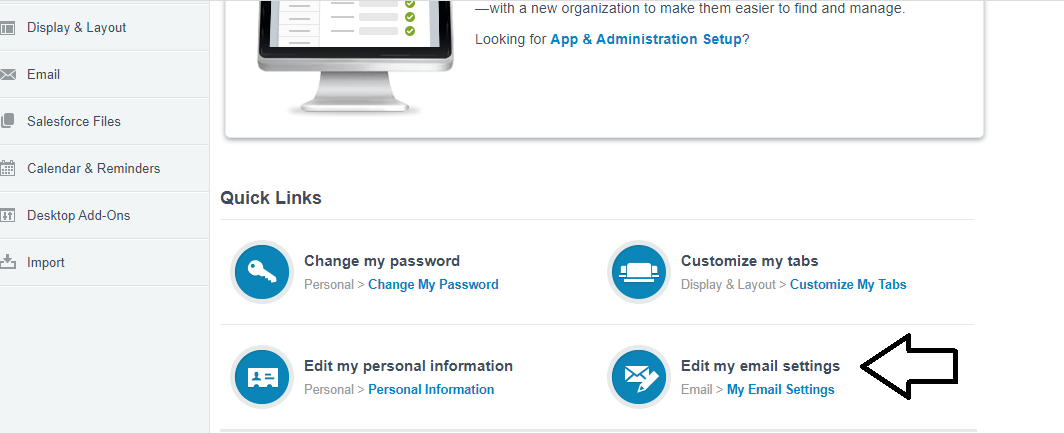Click the Email envelope sidebar icon
Image resolution: width=1064 pixels, height=433 pixels.
(x=8, y=75)
